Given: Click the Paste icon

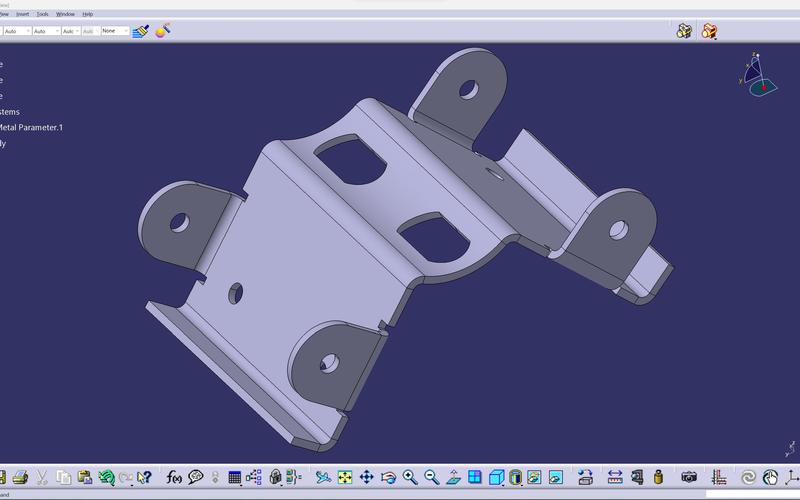Looking at the screenshot, I should [85, 478].
